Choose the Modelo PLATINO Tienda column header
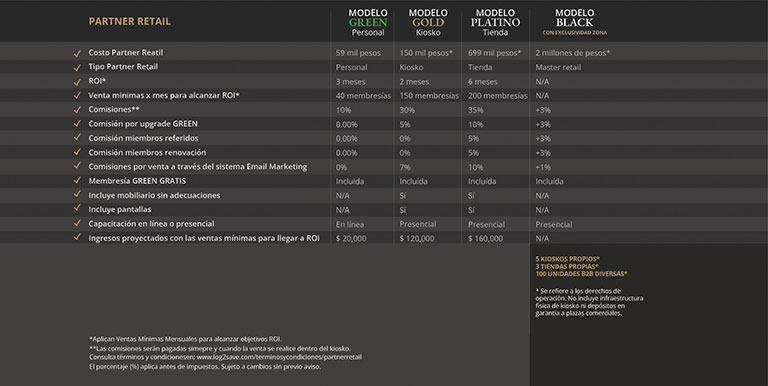The image size is (768, 386). (x=495, y=23)
